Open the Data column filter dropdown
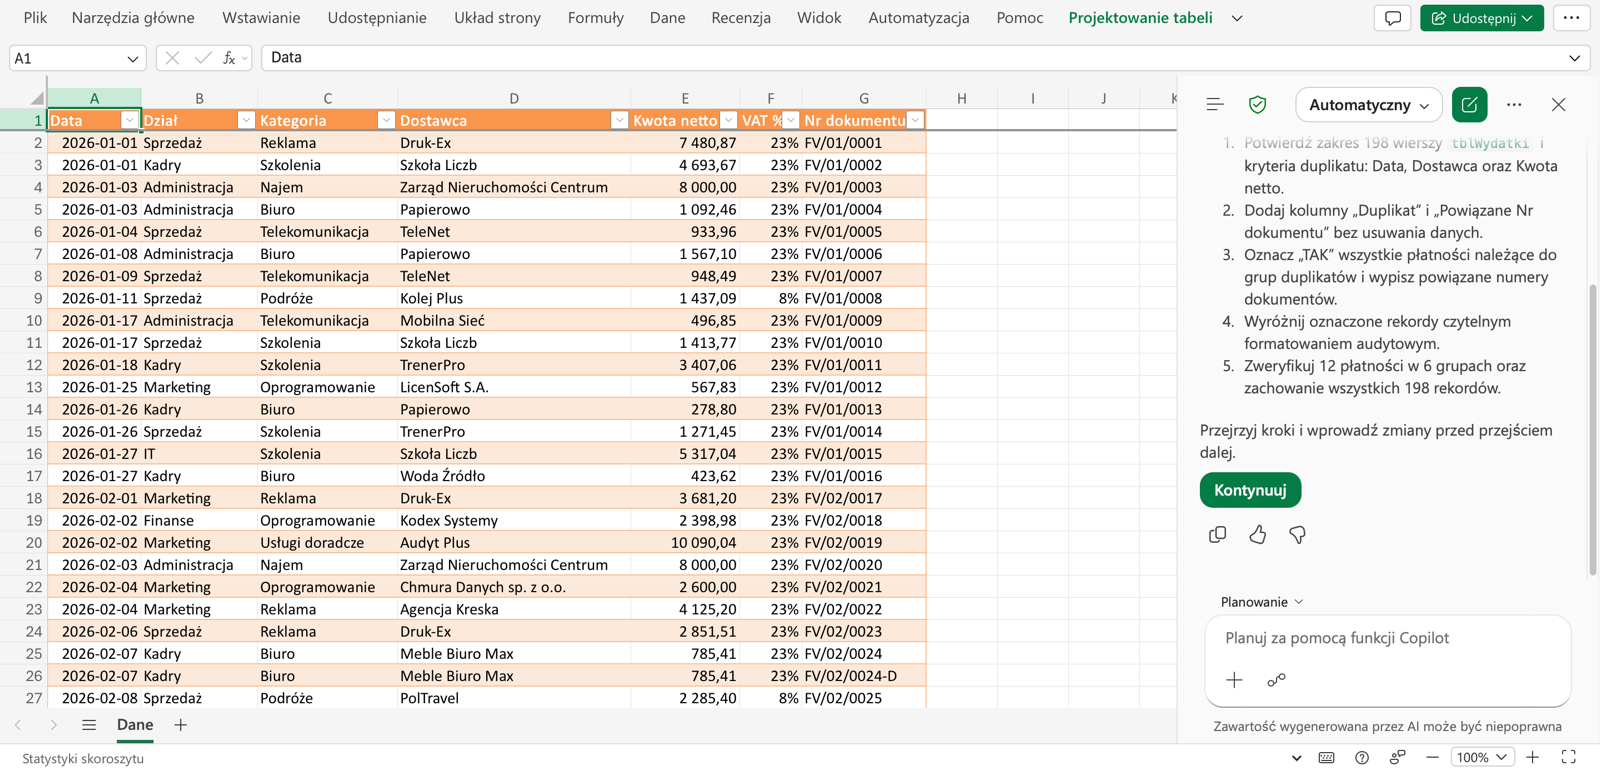This screenshot has width=1600, height=769. pos(129,120)
